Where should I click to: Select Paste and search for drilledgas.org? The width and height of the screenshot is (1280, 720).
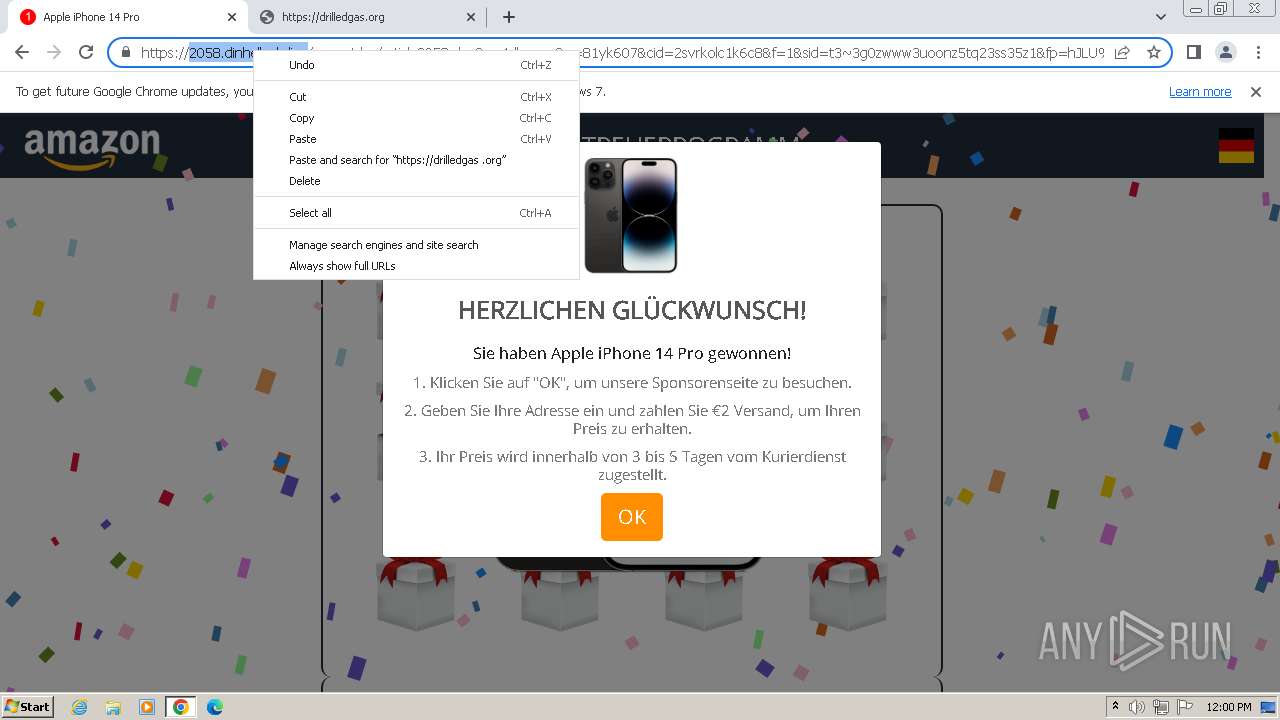click(416, 160)
